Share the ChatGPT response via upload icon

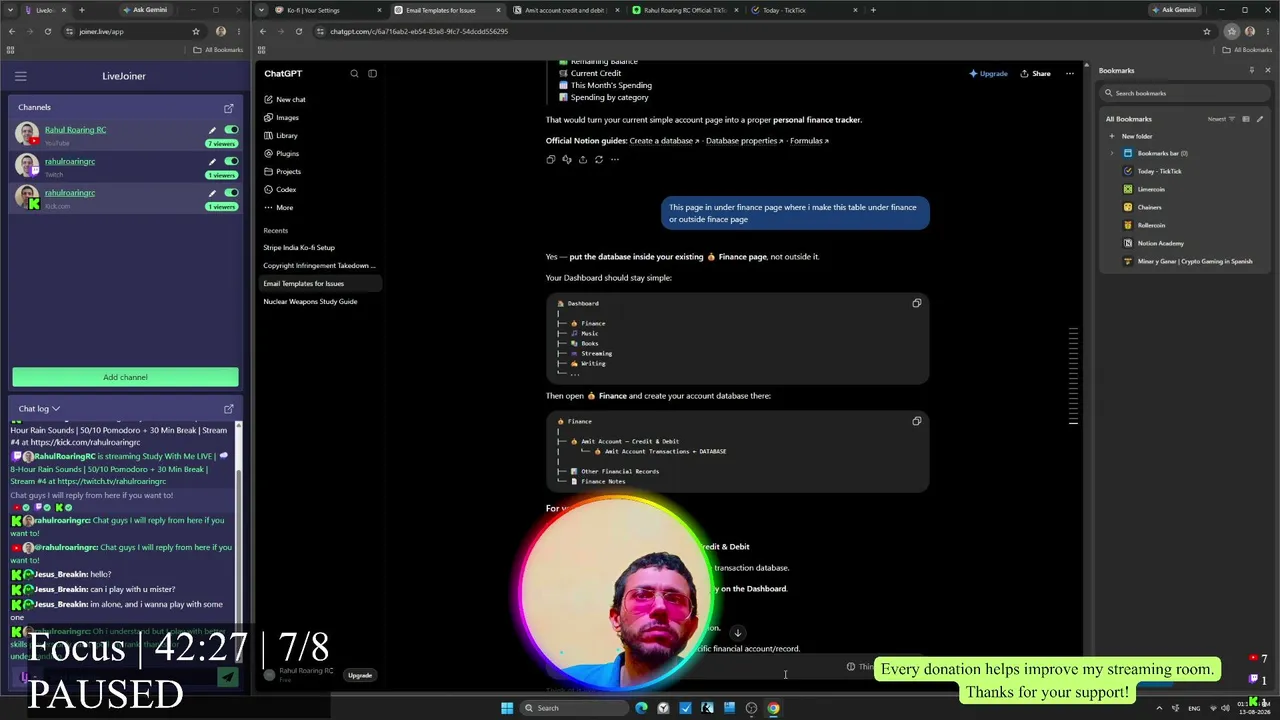click(x=583, y=160)
